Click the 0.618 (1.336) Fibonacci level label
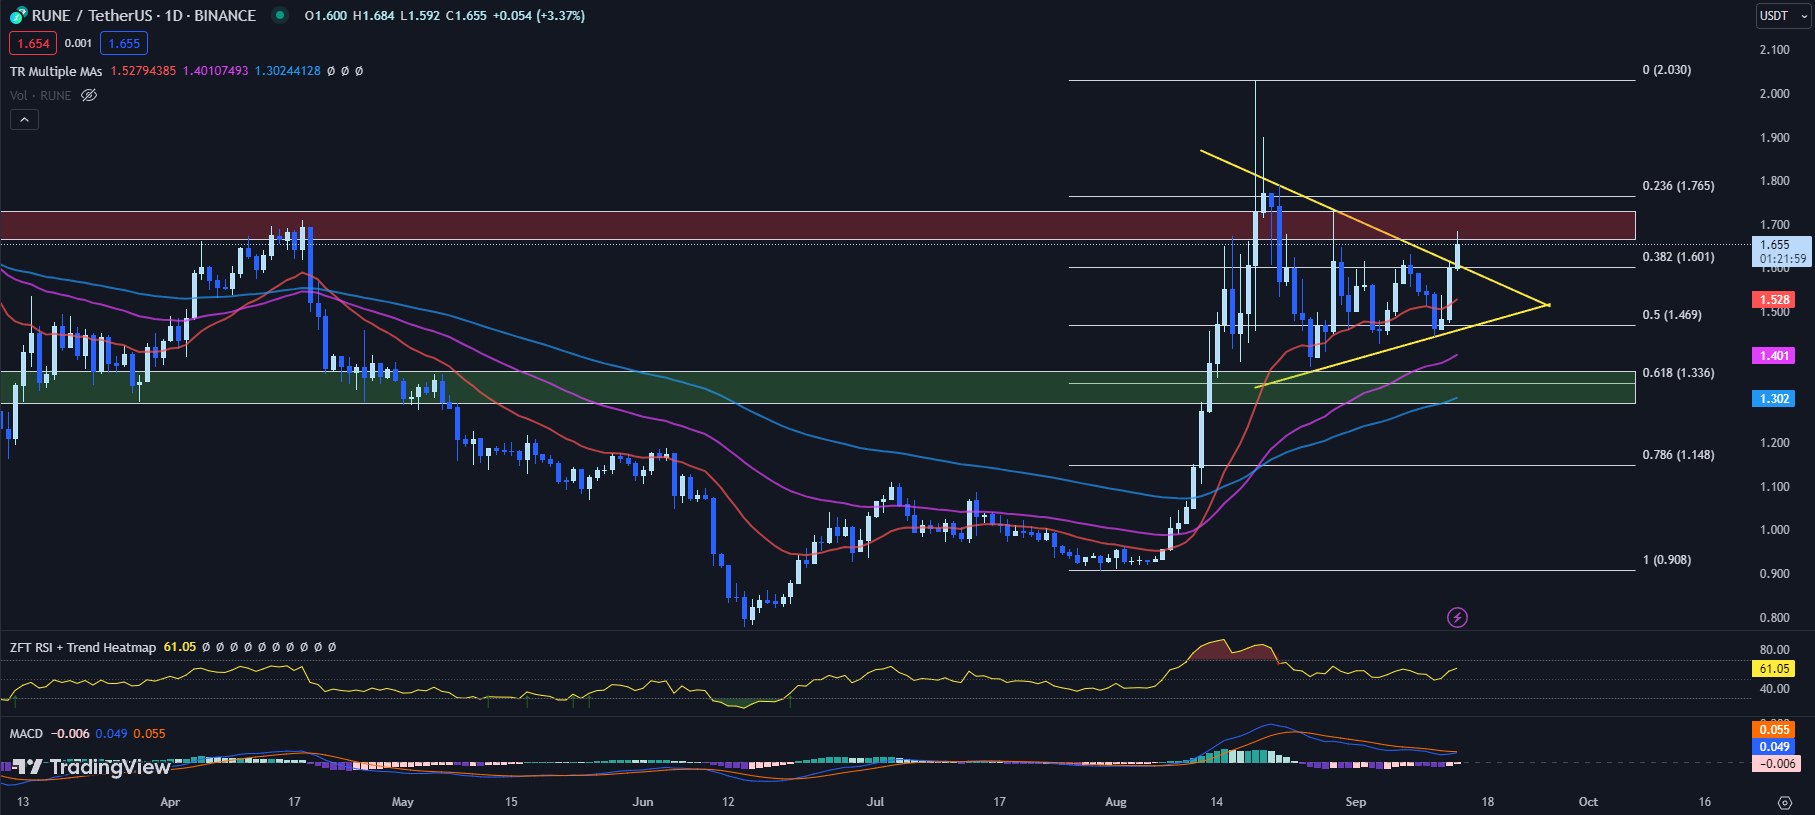1815x815 pixels. (x=1678, y=373)
